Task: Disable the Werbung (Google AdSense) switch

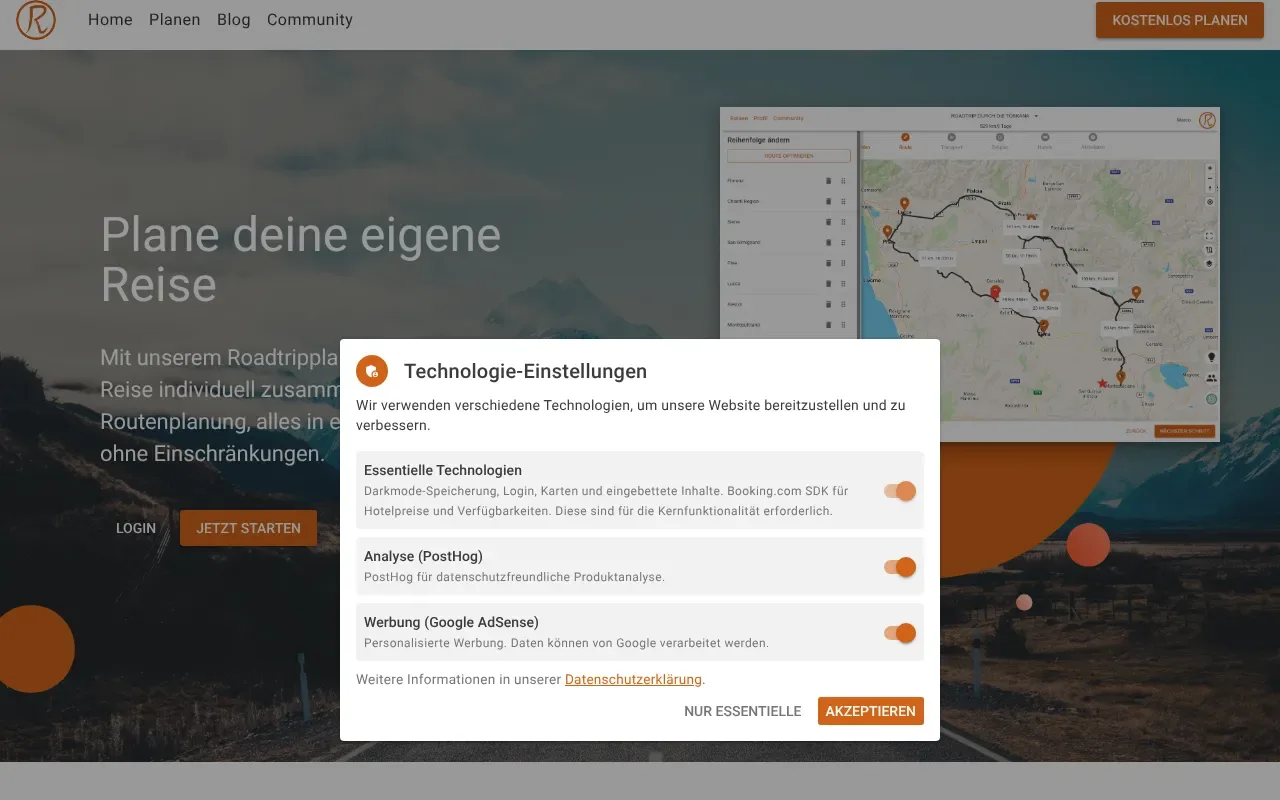Action: [x=901, y=632]
